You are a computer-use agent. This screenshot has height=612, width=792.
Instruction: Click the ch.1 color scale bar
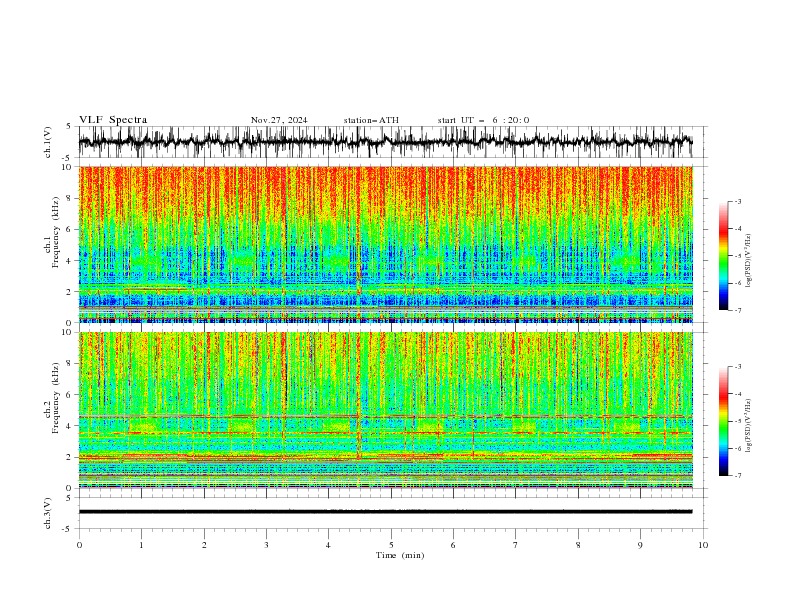pyautogui.click(x=723, y=256)
